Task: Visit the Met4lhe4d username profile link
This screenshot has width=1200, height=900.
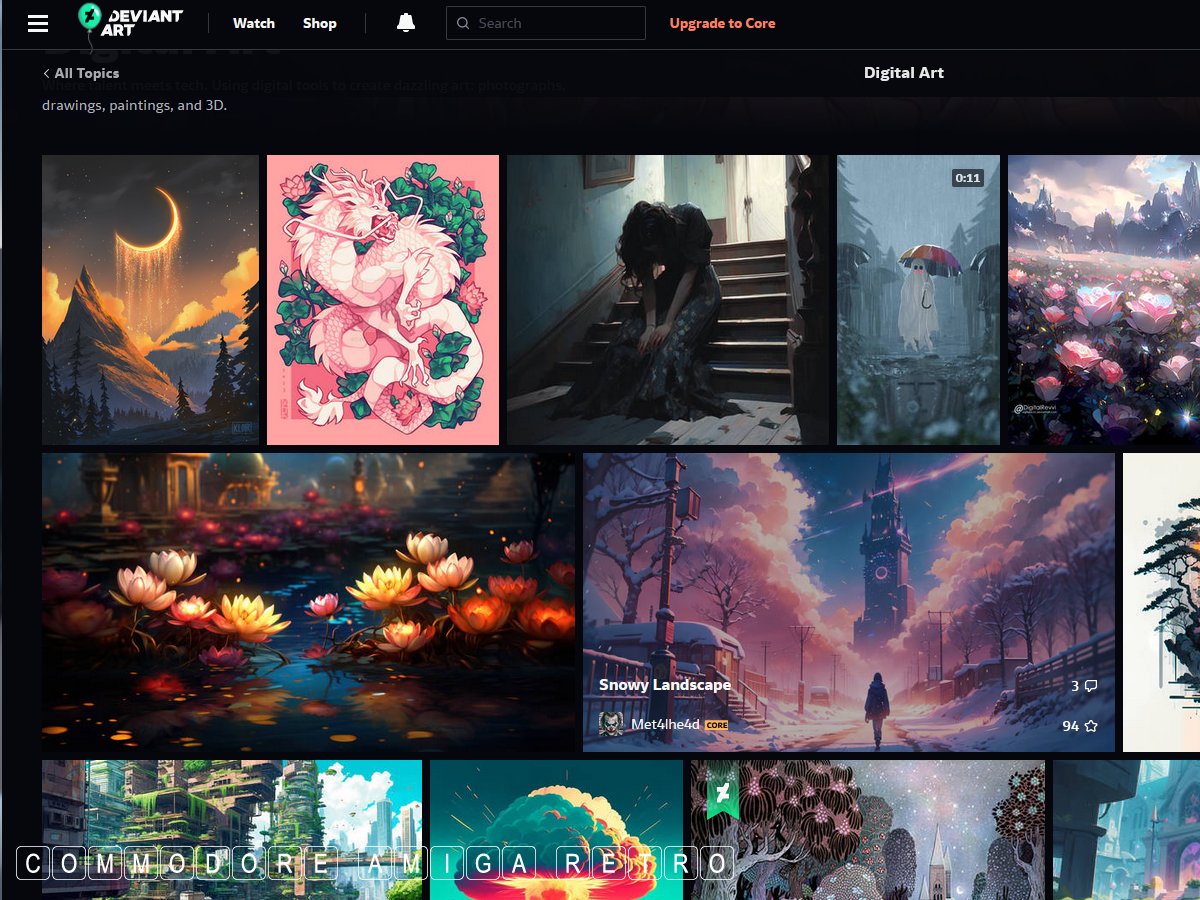Action: point(665,724)
